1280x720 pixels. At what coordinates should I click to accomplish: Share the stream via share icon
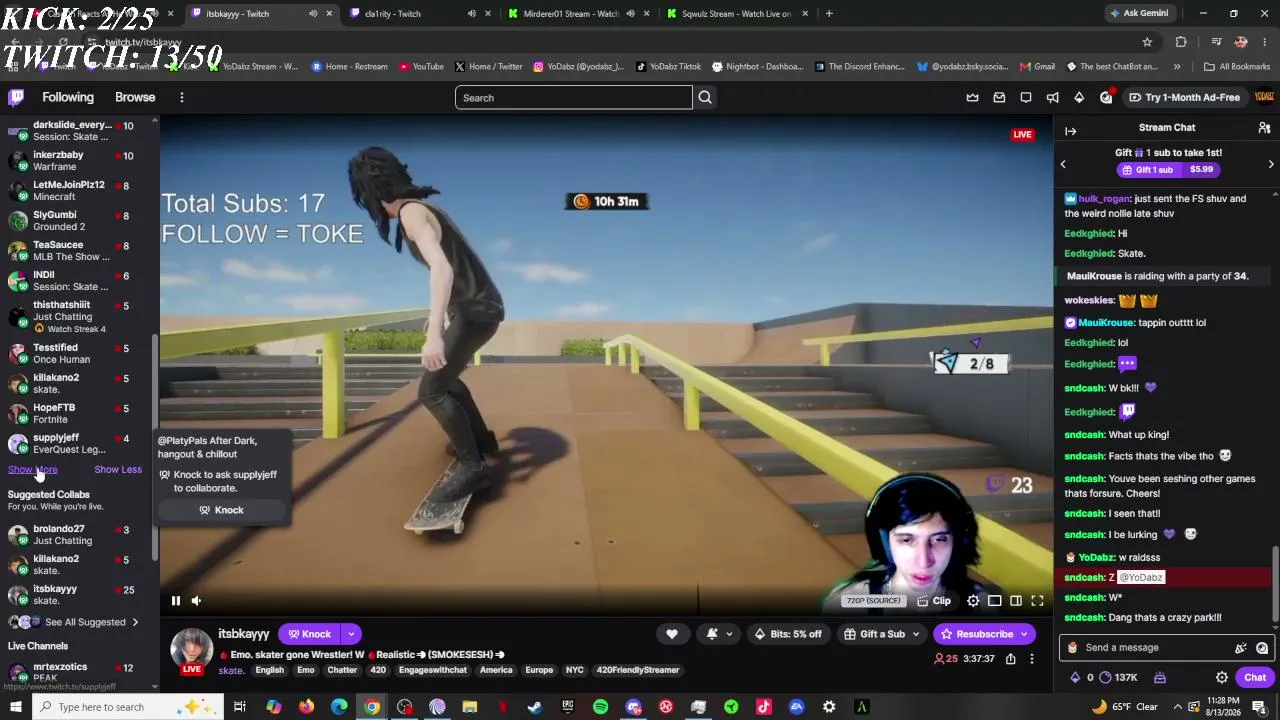(x=1010, y=659)
